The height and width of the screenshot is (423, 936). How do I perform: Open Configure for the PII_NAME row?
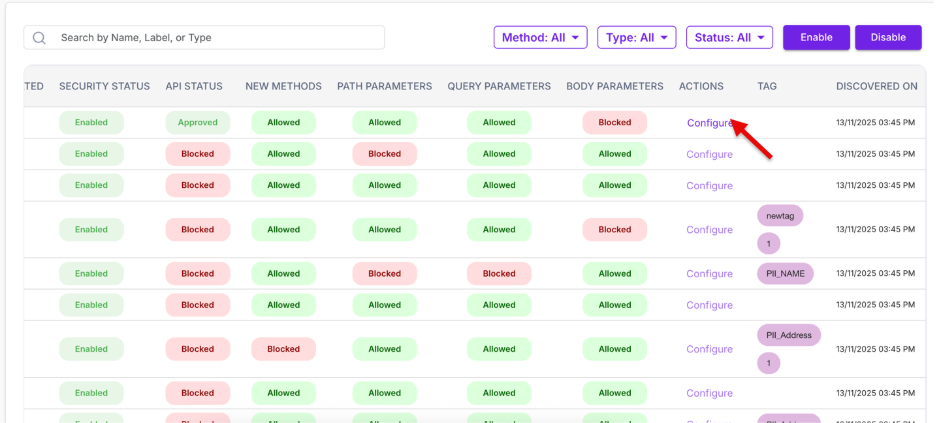[709, 274]
